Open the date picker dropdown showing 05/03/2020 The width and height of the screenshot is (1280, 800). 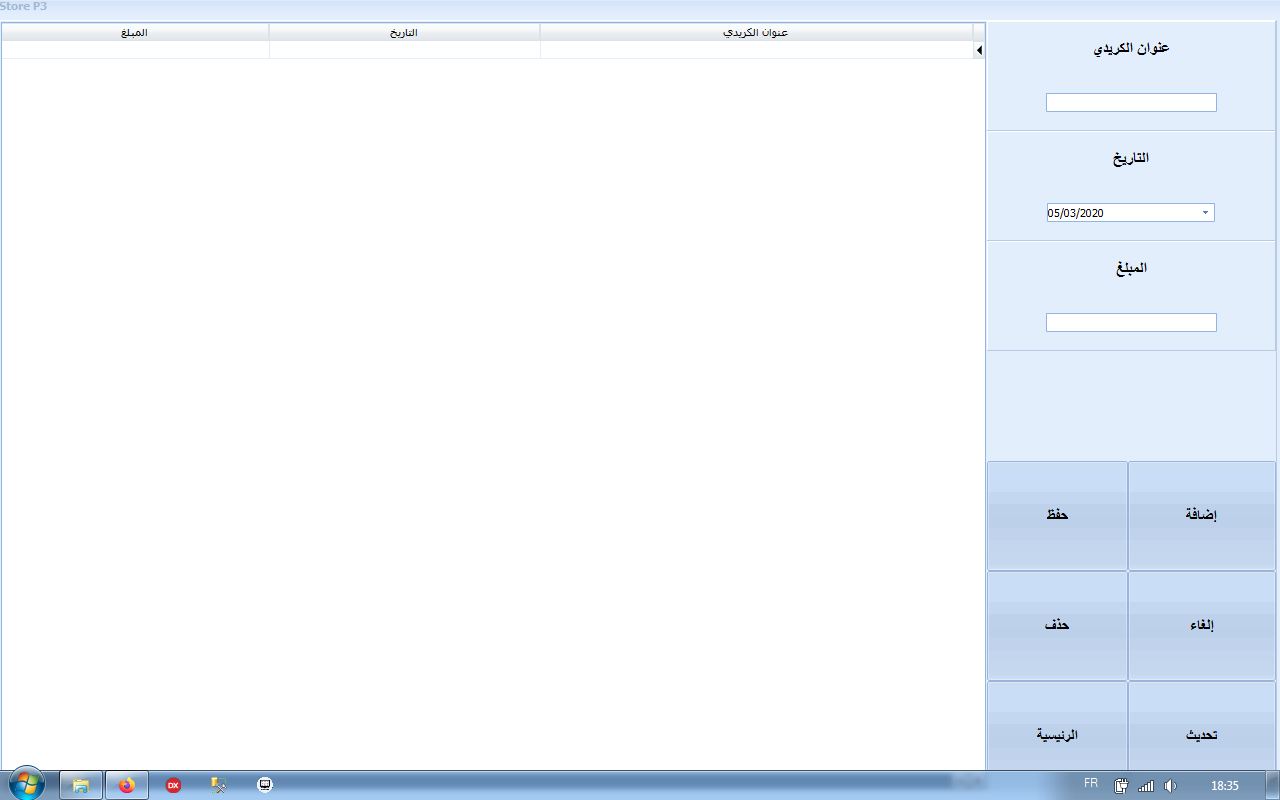coord(1205,213)
